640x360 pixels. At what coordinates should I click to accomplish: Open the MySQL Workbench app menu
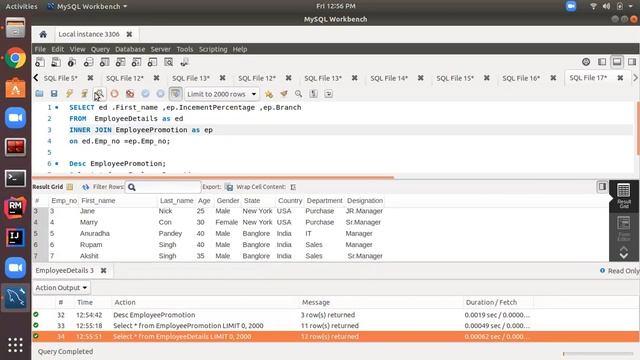pyautogui.click(x=87, y=6)
